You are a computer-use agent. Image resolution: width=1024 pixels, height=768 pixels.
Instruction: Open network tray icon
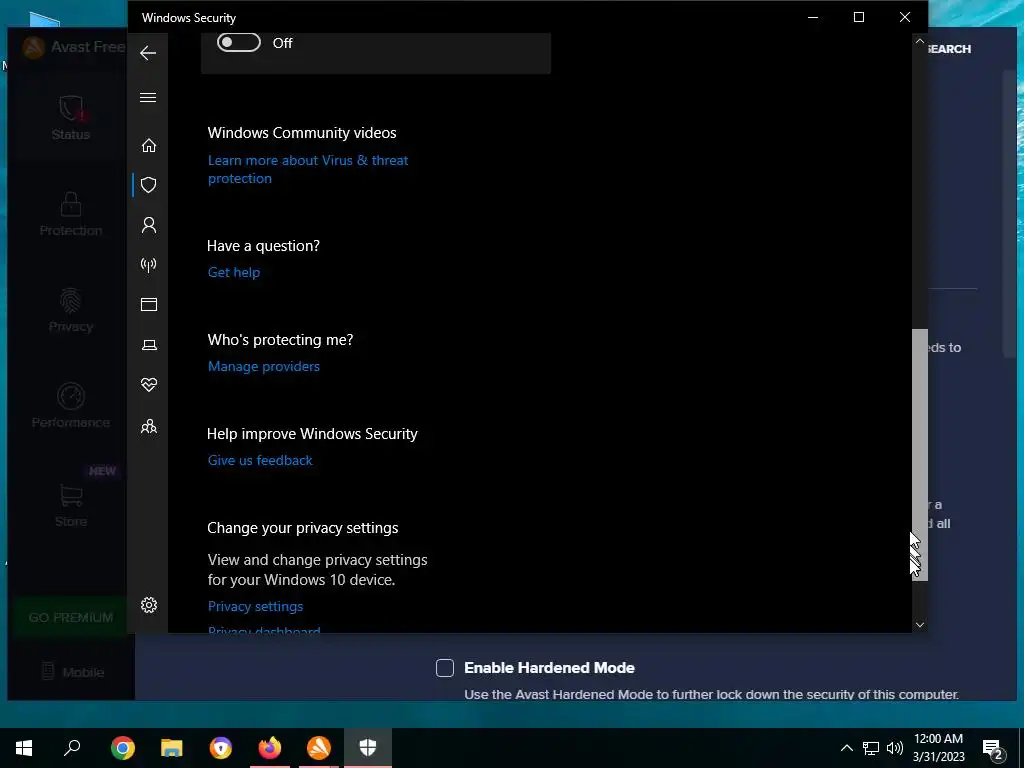871,748
